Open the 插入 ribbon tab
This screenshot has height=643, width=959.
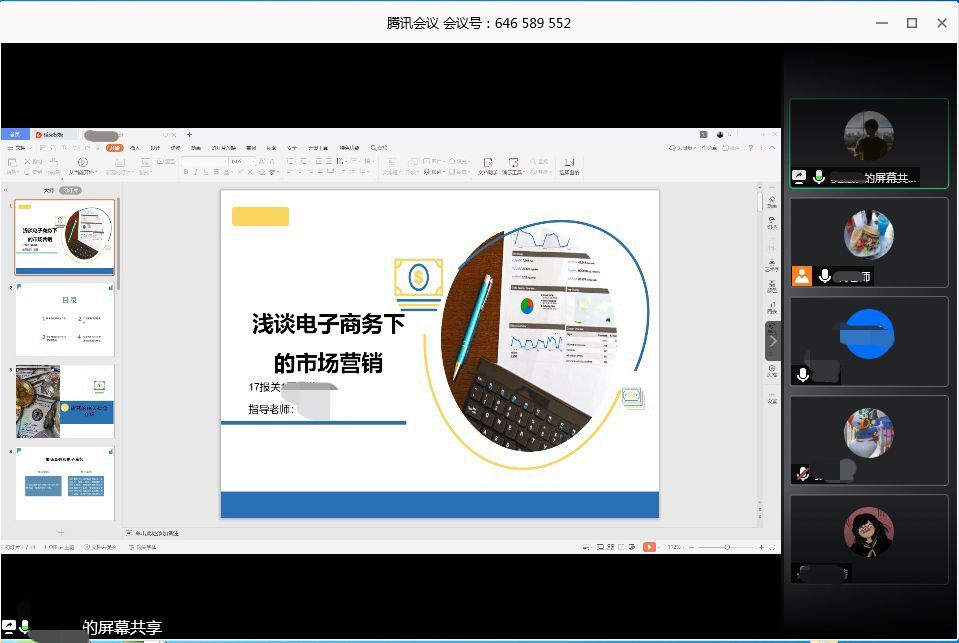135,148
